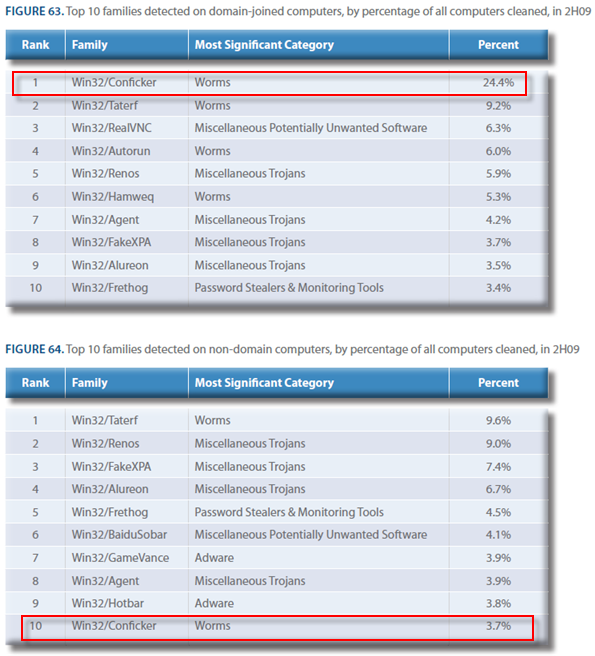Select Rank header in Figure 63 table
The width and height of the screenshot is (595, 656).
point(36,45)
